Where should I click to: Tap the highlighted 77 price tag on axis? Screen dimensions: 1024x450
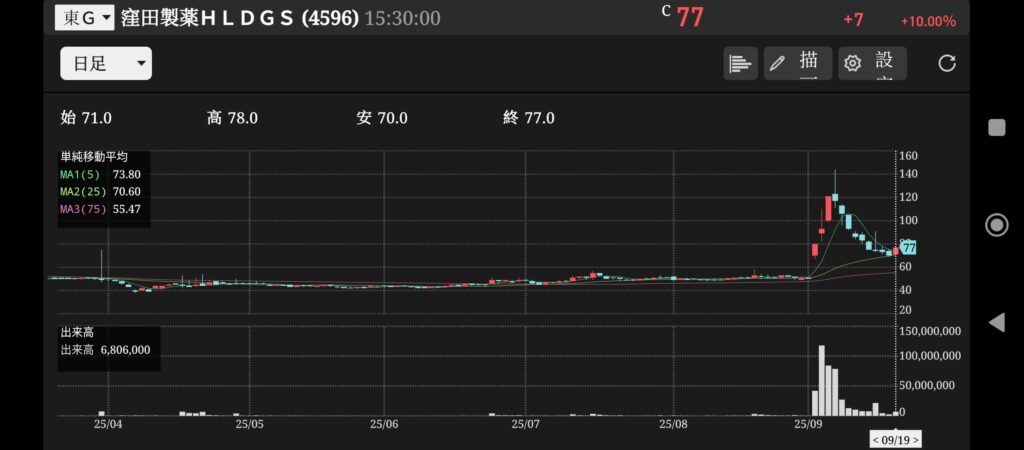(x=909, y=248)
